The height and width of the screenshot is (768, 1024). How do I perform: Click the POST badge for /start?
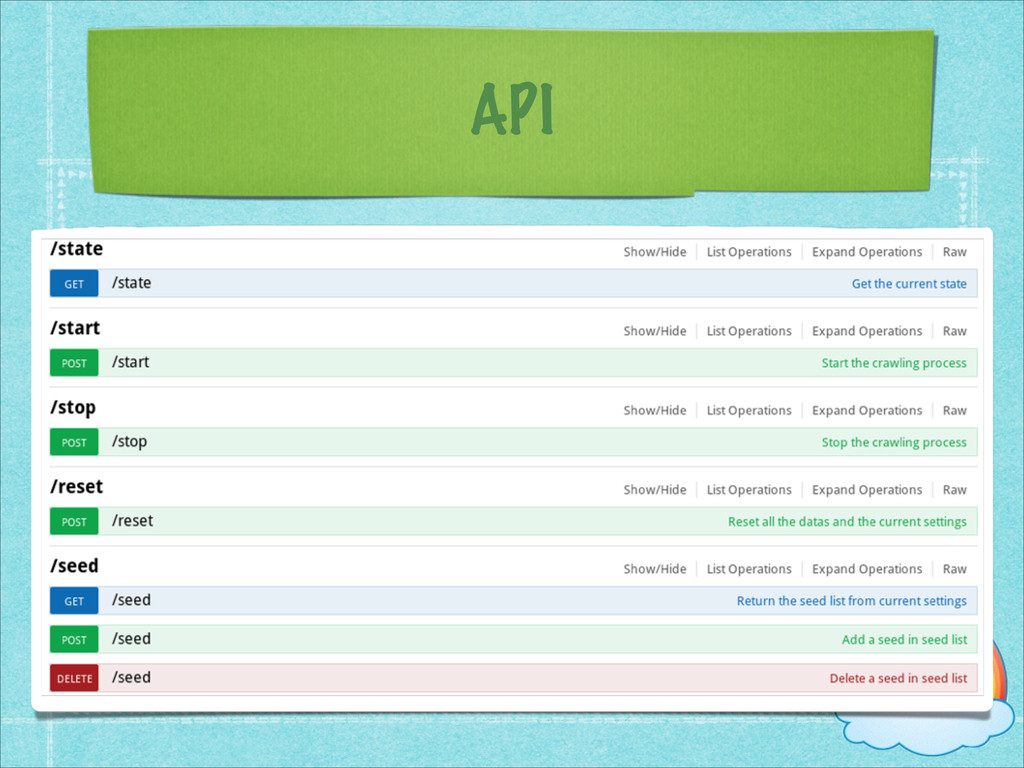click(74, 363)
